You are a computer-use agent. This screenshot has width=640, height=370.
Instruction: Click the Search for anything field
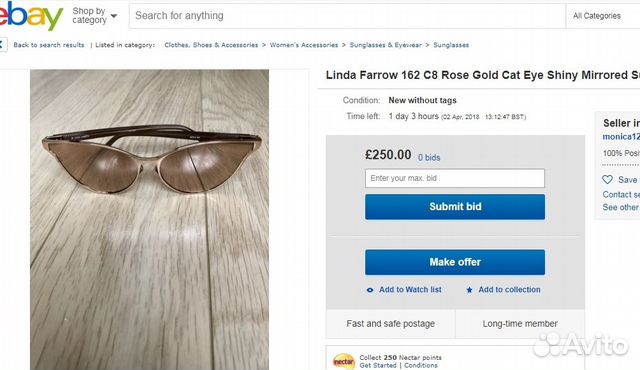(x=347, y=16)
